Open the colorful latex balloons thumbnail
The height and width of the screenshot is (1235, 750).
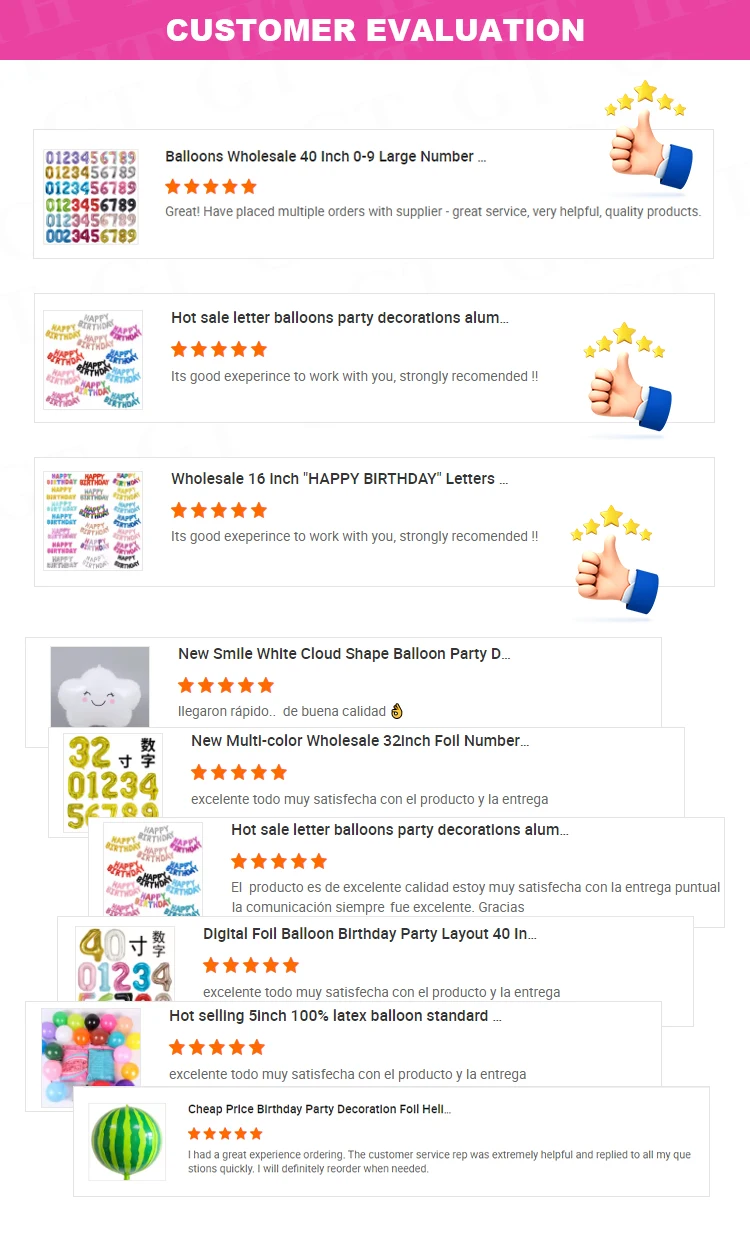tap(90, 1056)
